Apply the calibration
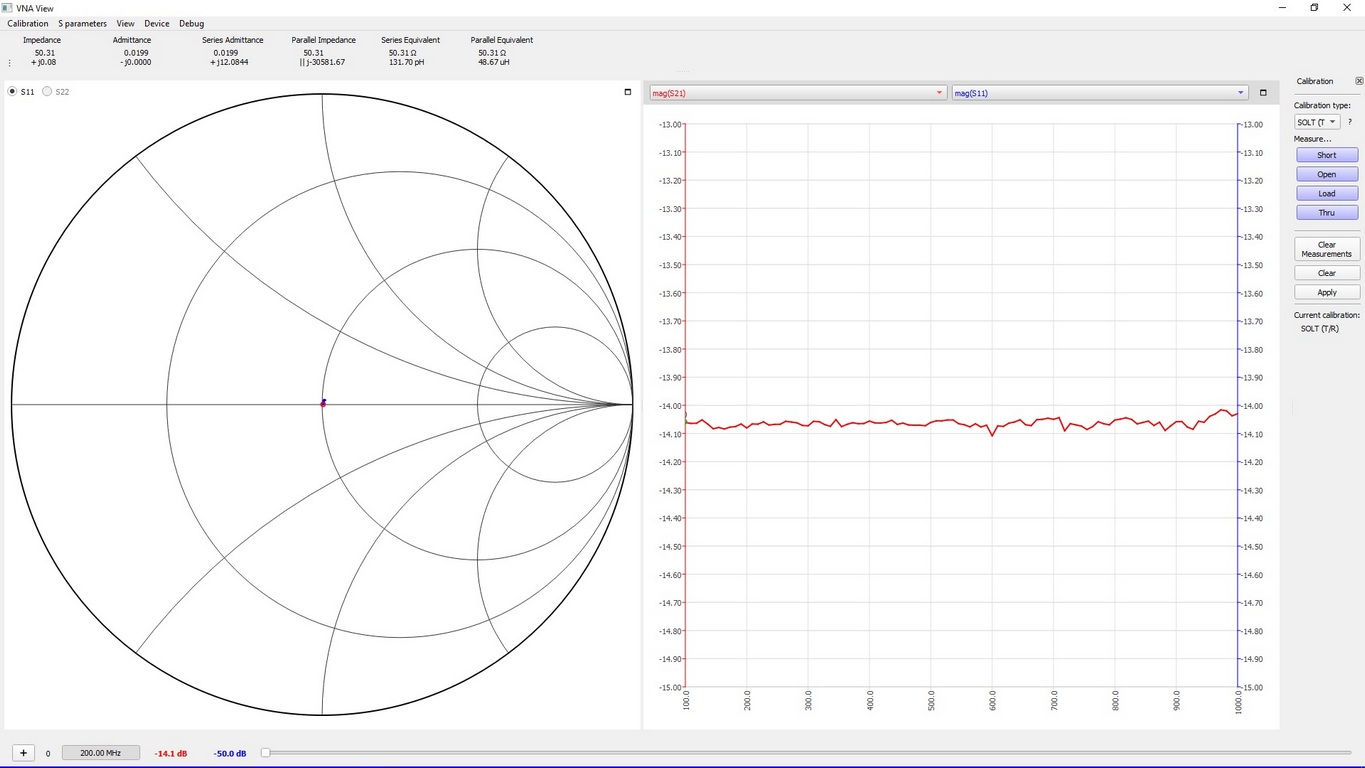The height and width of the screenshot is (768, 1365). pyautogui.click(x=1327, y=292)
